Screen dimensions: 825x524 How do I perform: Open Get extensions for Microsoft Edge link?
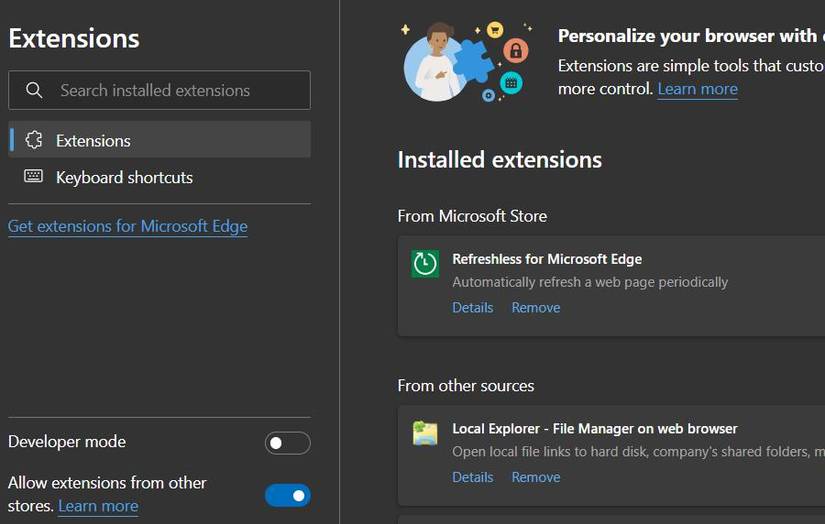pos(128,226)
